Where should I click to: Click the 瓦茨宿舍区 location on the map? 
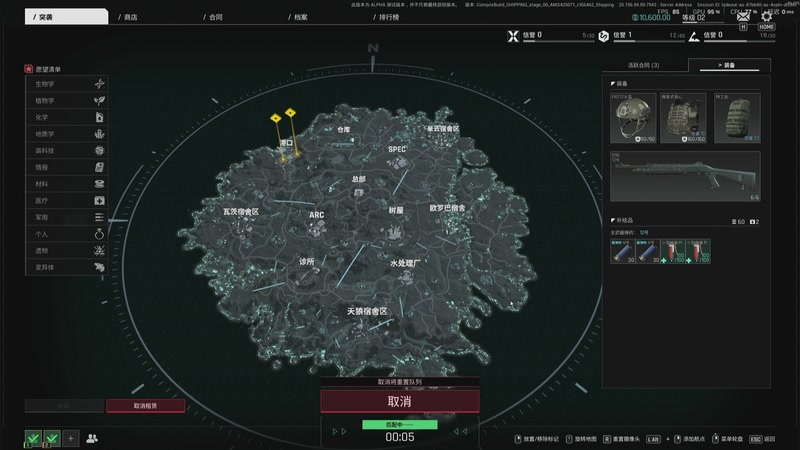point(241,211)
